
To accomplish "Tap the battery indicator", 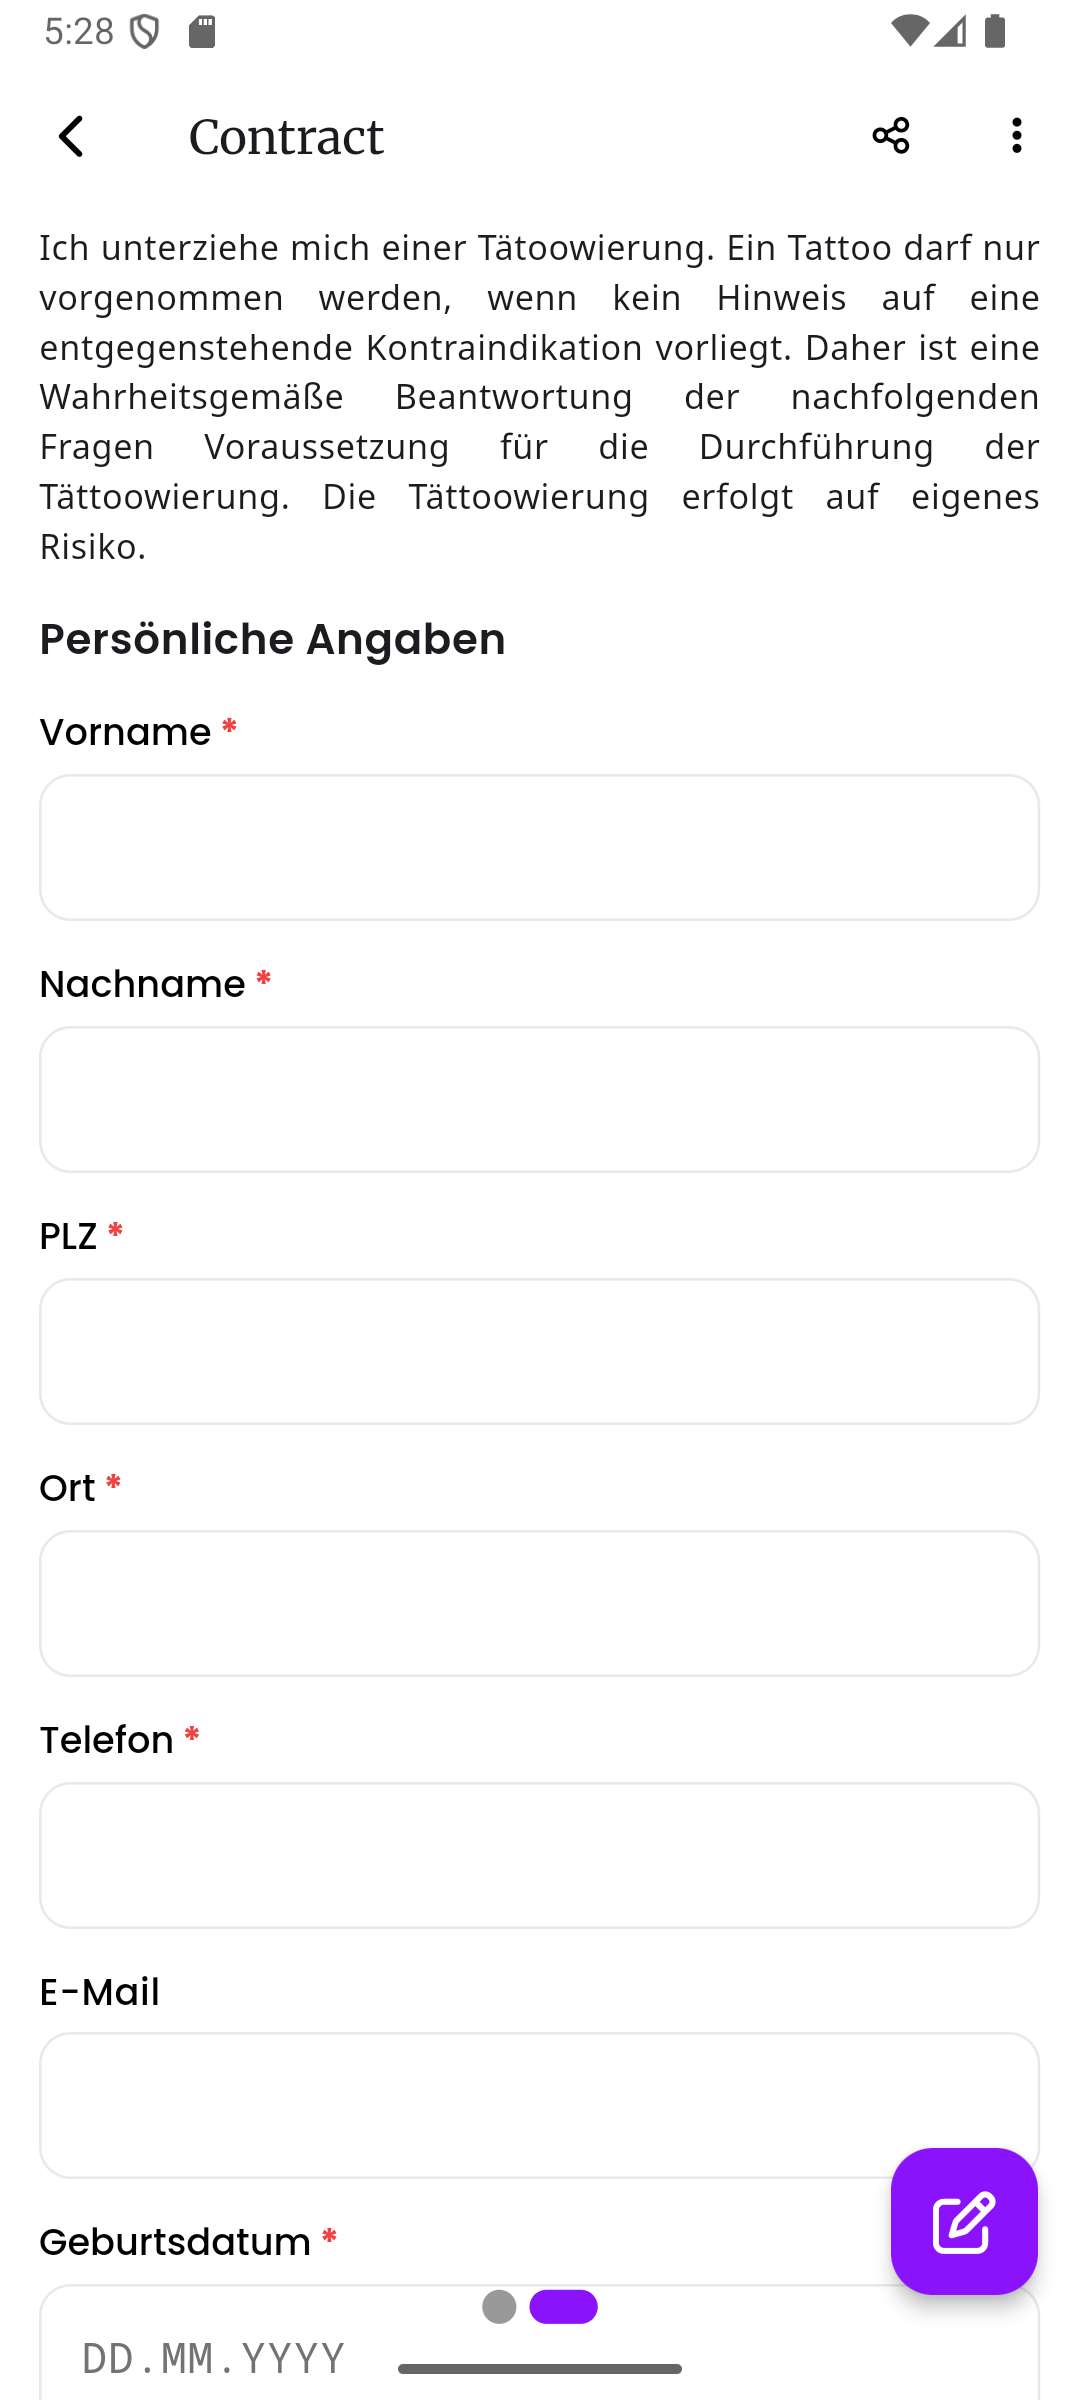I will [x=994, y=33].
